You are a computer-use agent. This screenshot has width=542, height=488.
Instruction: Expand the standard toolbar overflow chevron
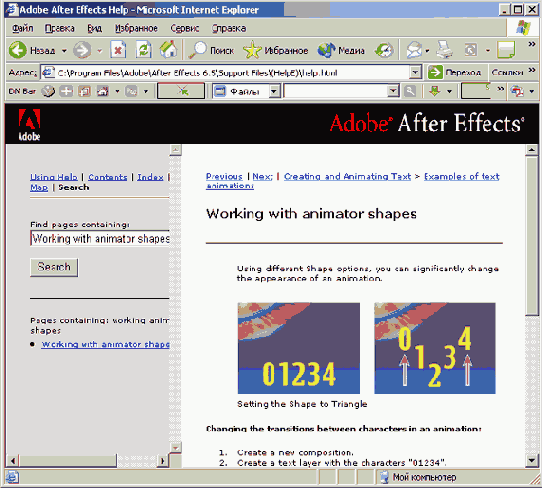pyautogui.click(x=532, y=44)
